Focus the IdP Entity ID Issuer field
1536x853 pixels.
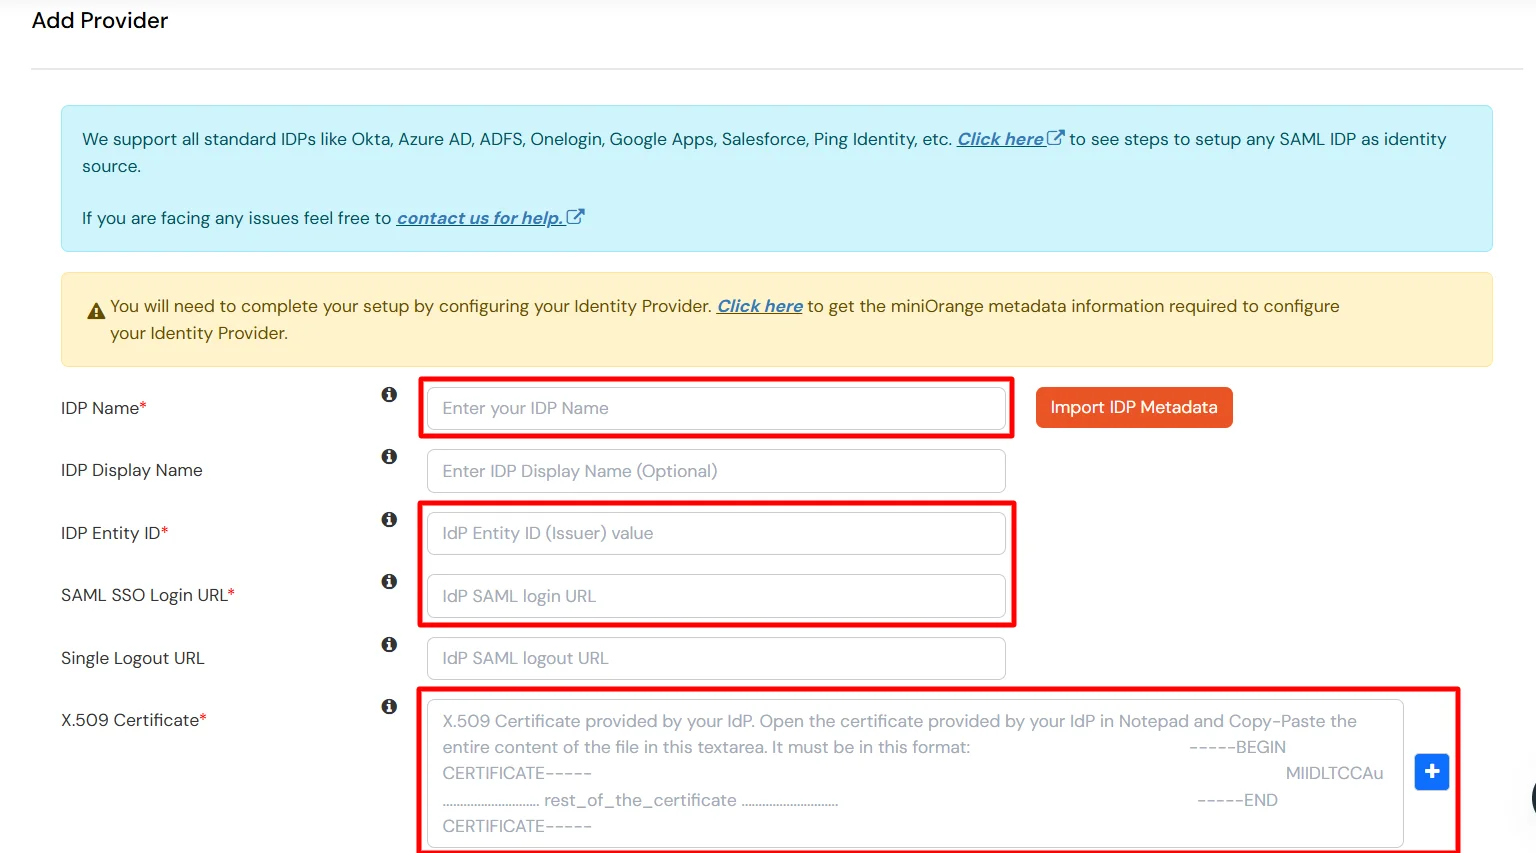pyautogui.click(x=716, y=533)
